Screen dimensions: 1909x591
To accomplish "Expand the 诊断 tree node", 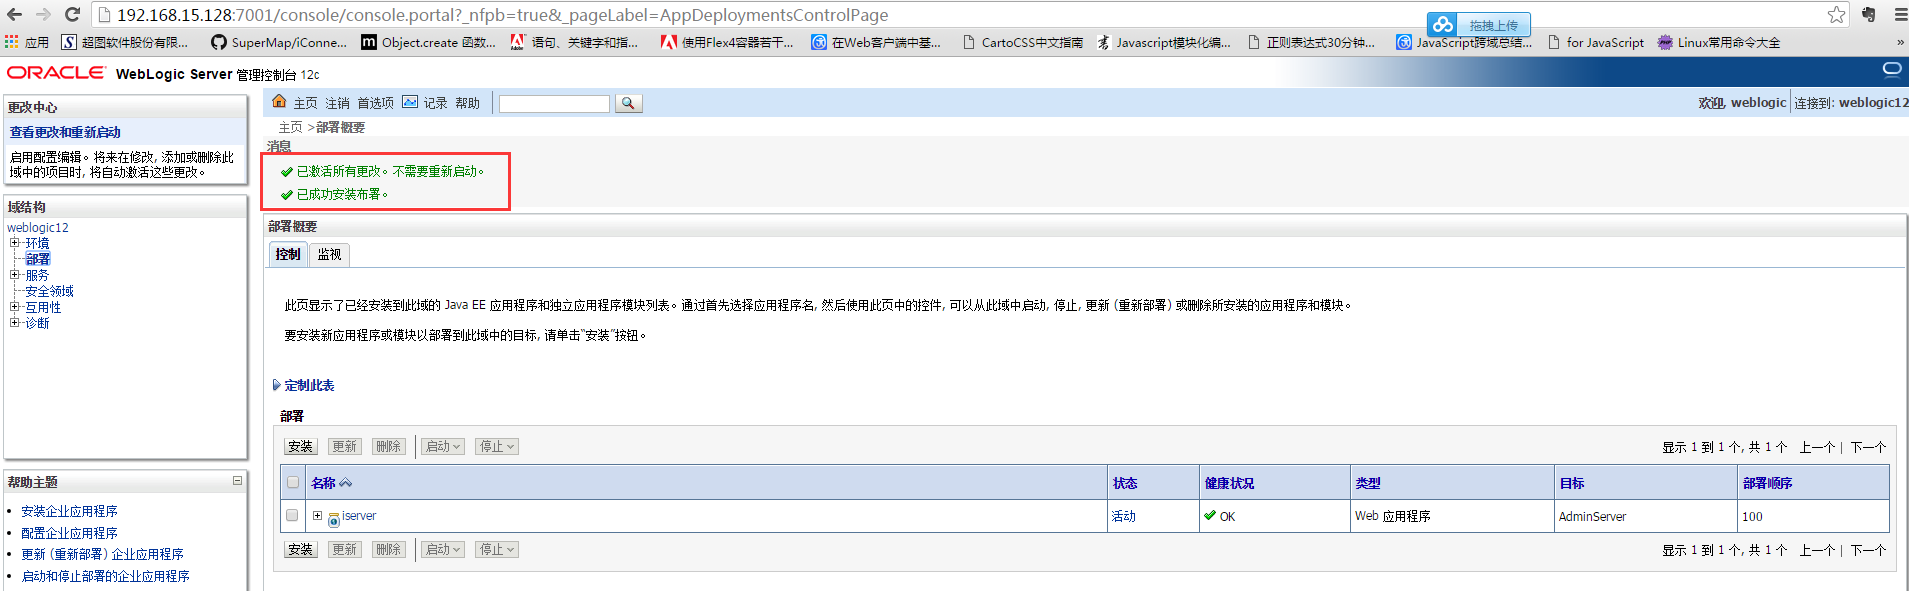I will coord(14,323).
